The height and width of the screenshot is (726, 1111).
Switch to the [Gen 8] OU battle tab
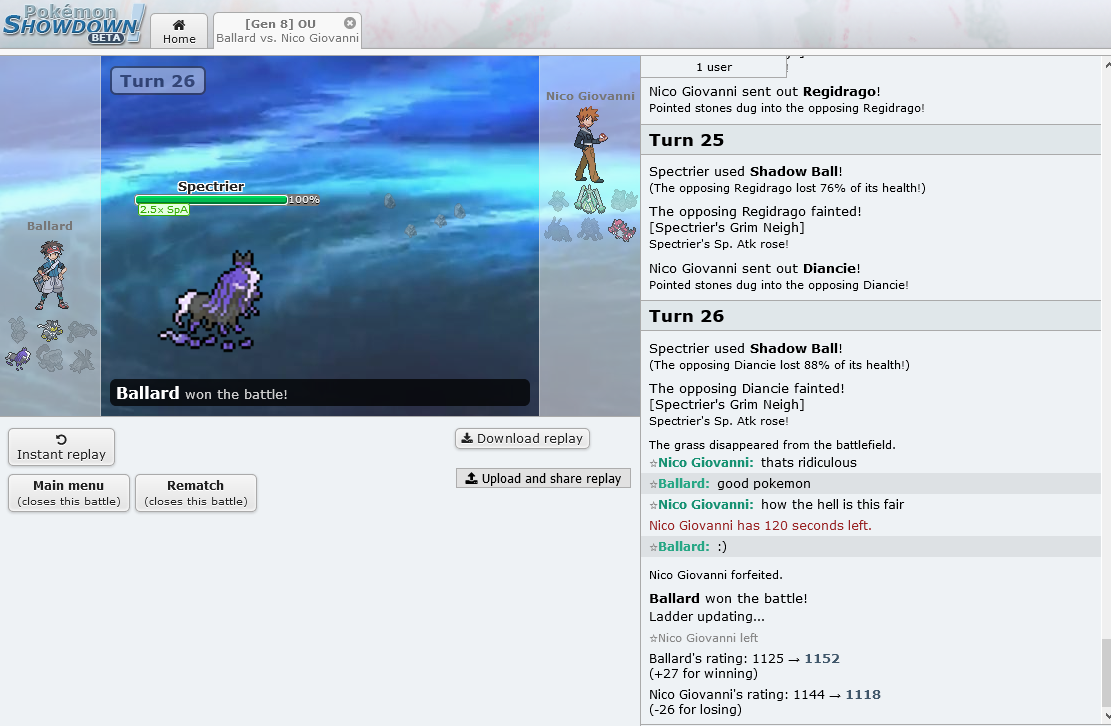(x=287, y=31)
